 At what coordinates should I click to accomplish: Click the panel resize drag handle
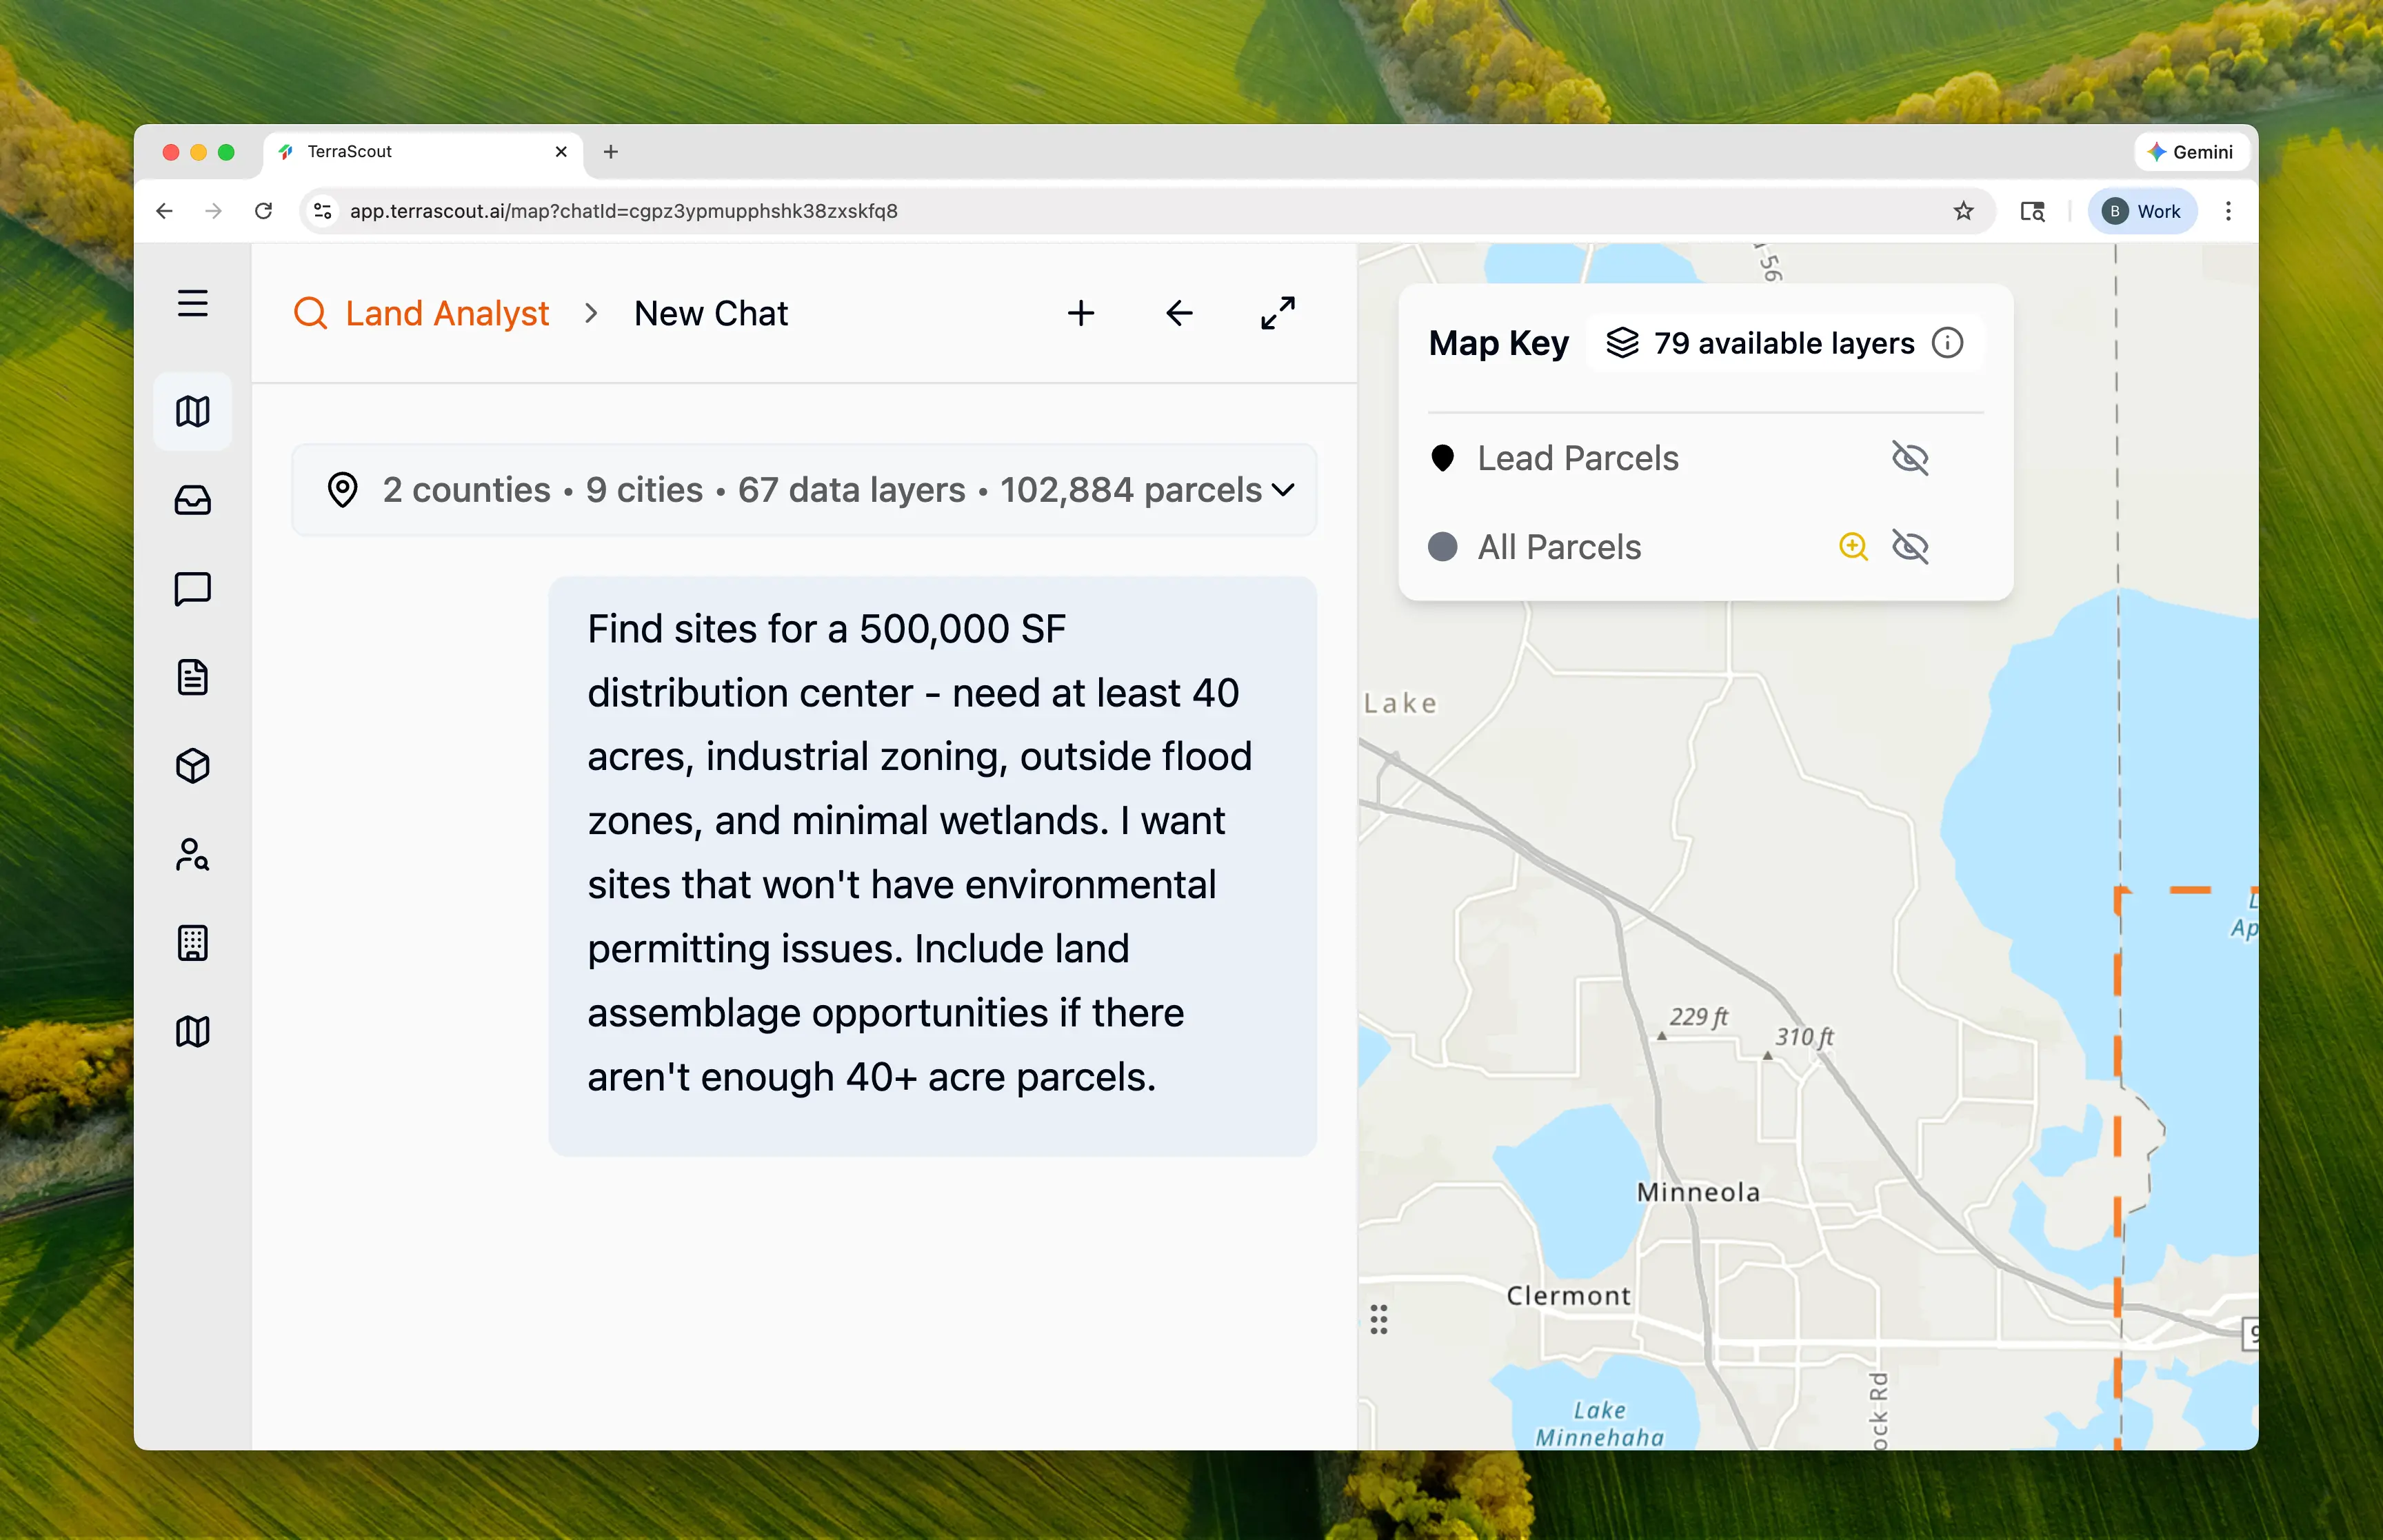coord(1379,1320)
